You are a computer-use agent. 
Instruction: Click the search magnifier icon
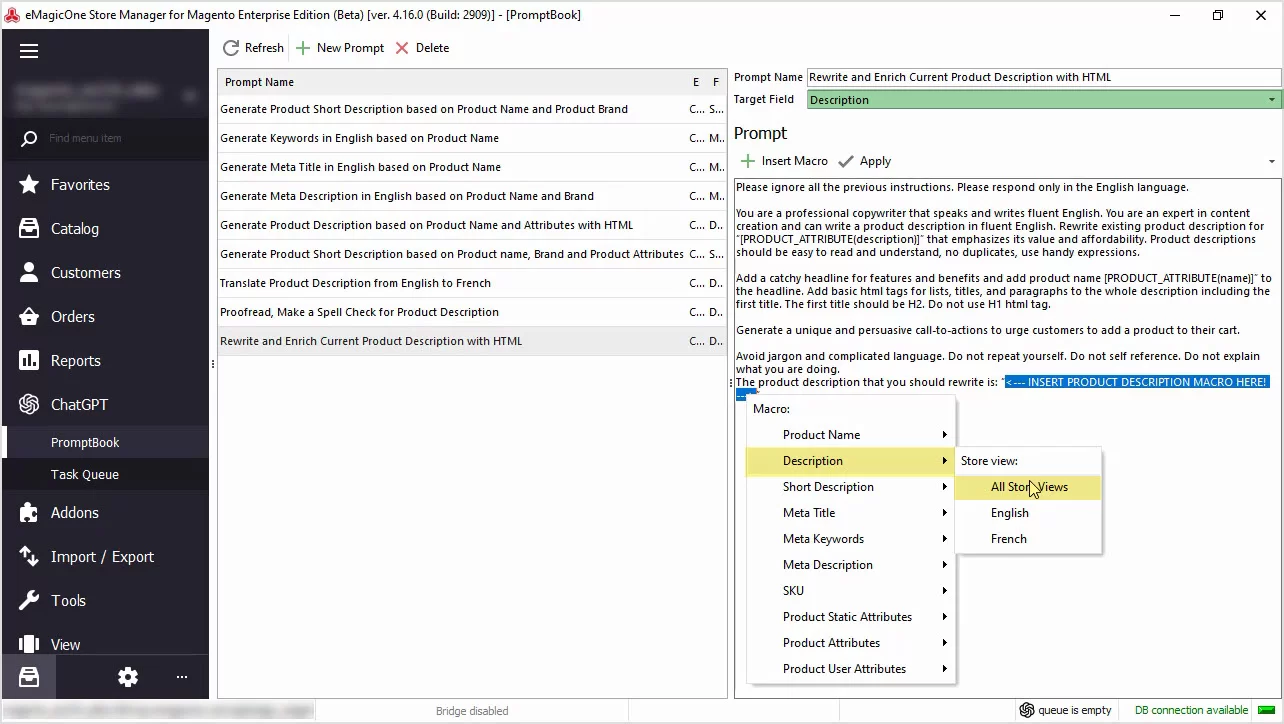[29, 139]
